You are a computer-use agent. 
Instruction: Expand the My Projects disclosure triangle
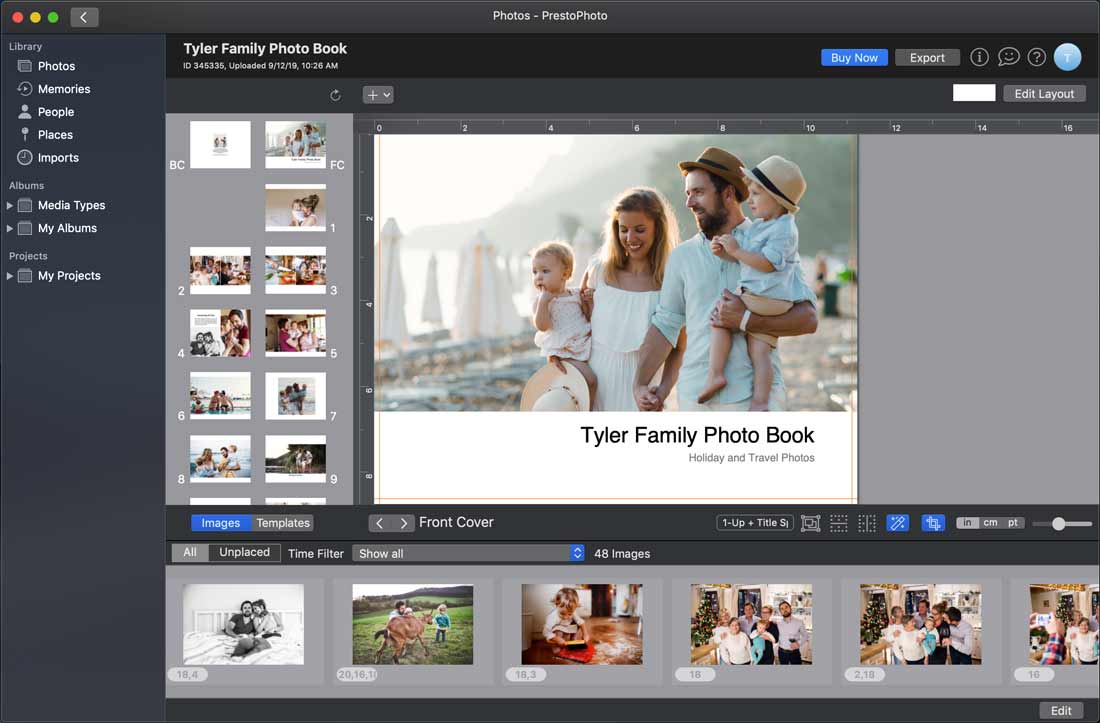click(10, 276)
